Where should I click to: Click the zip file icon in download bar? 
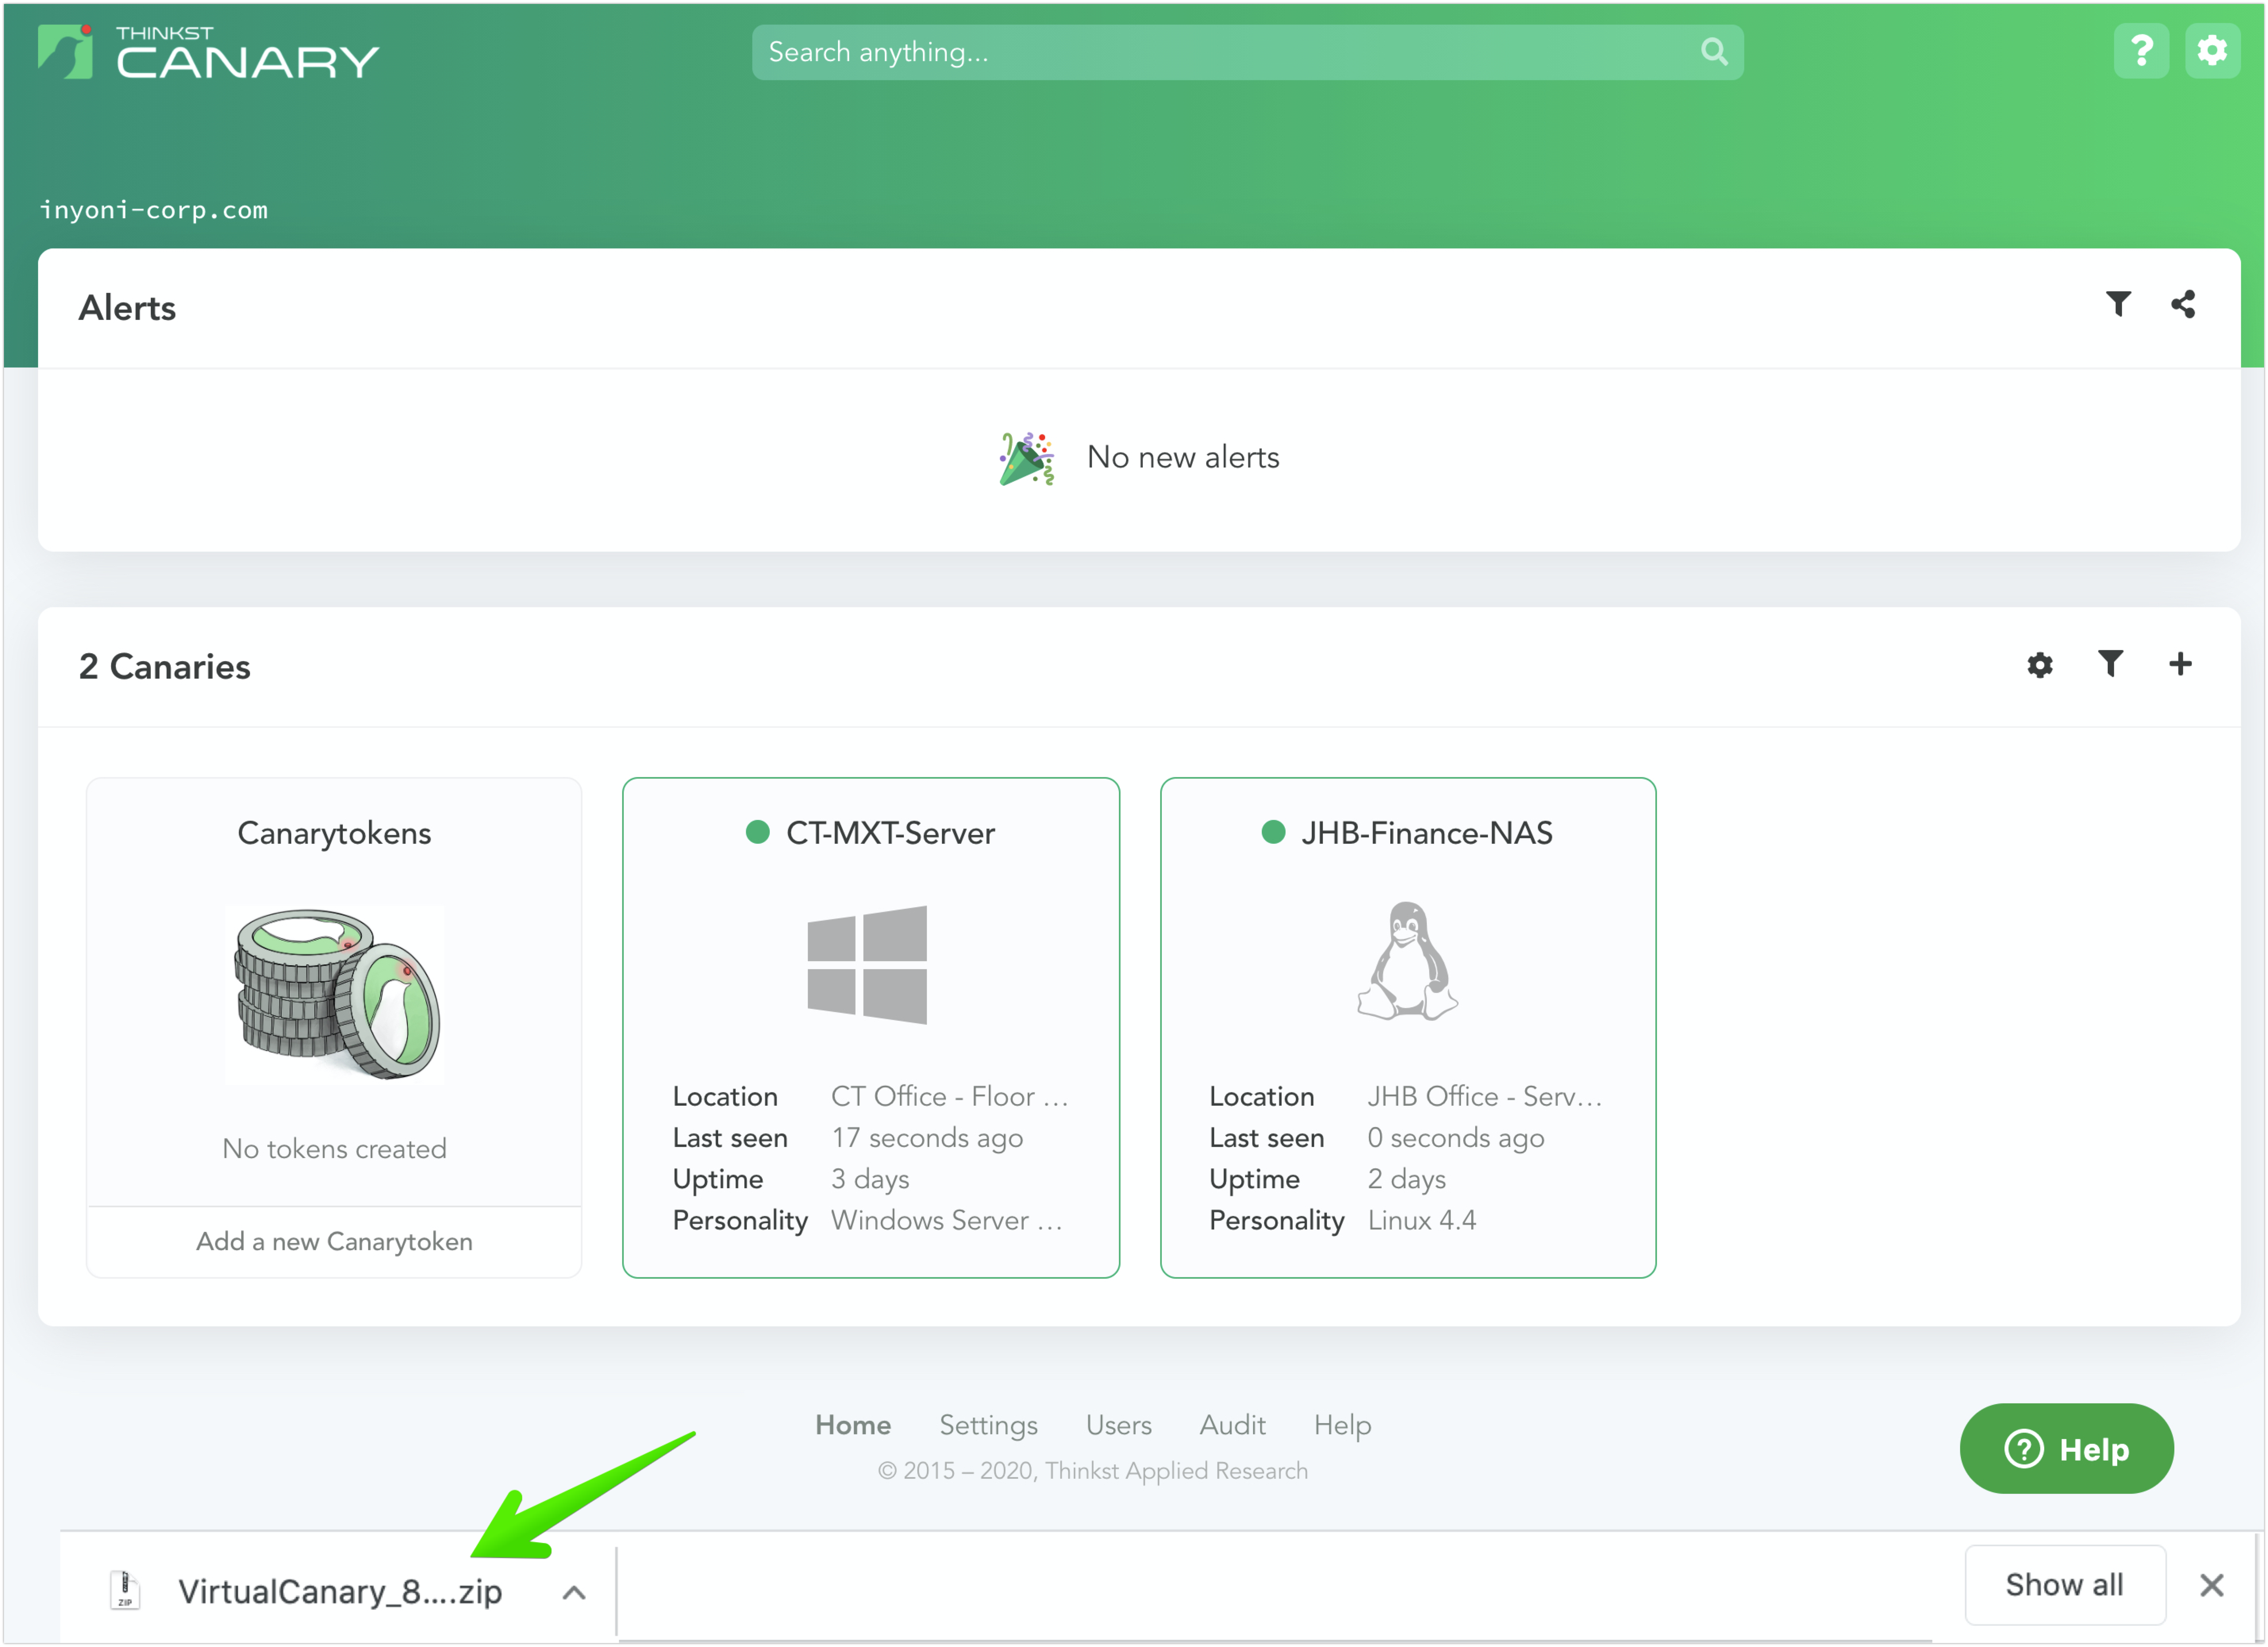click(x=125, y=1590)
